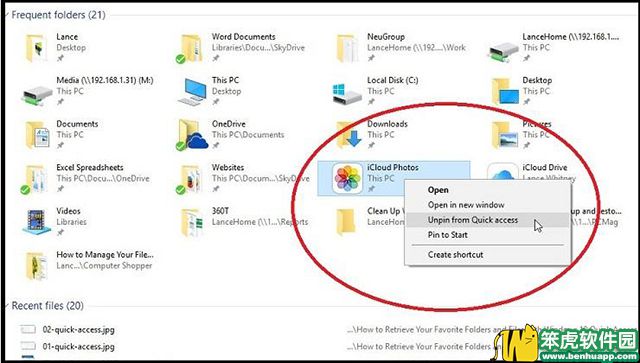Collapse the Frequent folders section
Screen dimensions: 640x363
(x=7, y=15)
